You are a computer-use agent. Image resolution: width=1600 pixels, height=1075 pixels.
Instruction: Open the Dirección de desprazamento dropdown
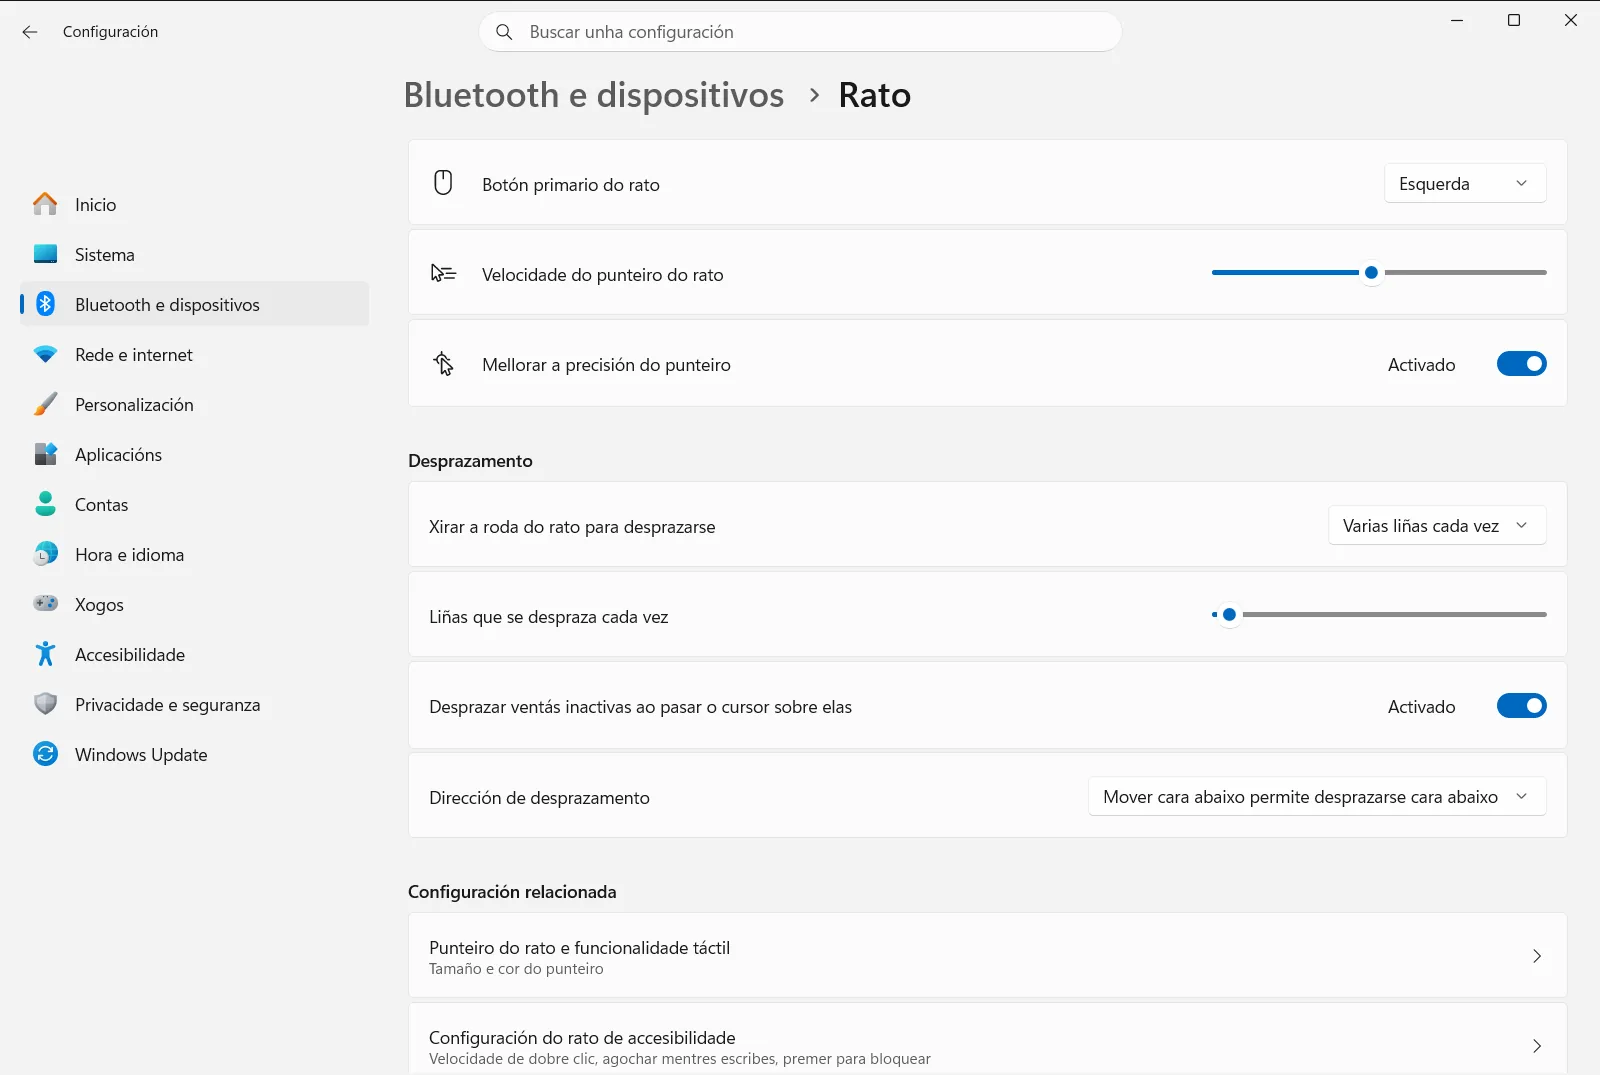coord(1317,797)
